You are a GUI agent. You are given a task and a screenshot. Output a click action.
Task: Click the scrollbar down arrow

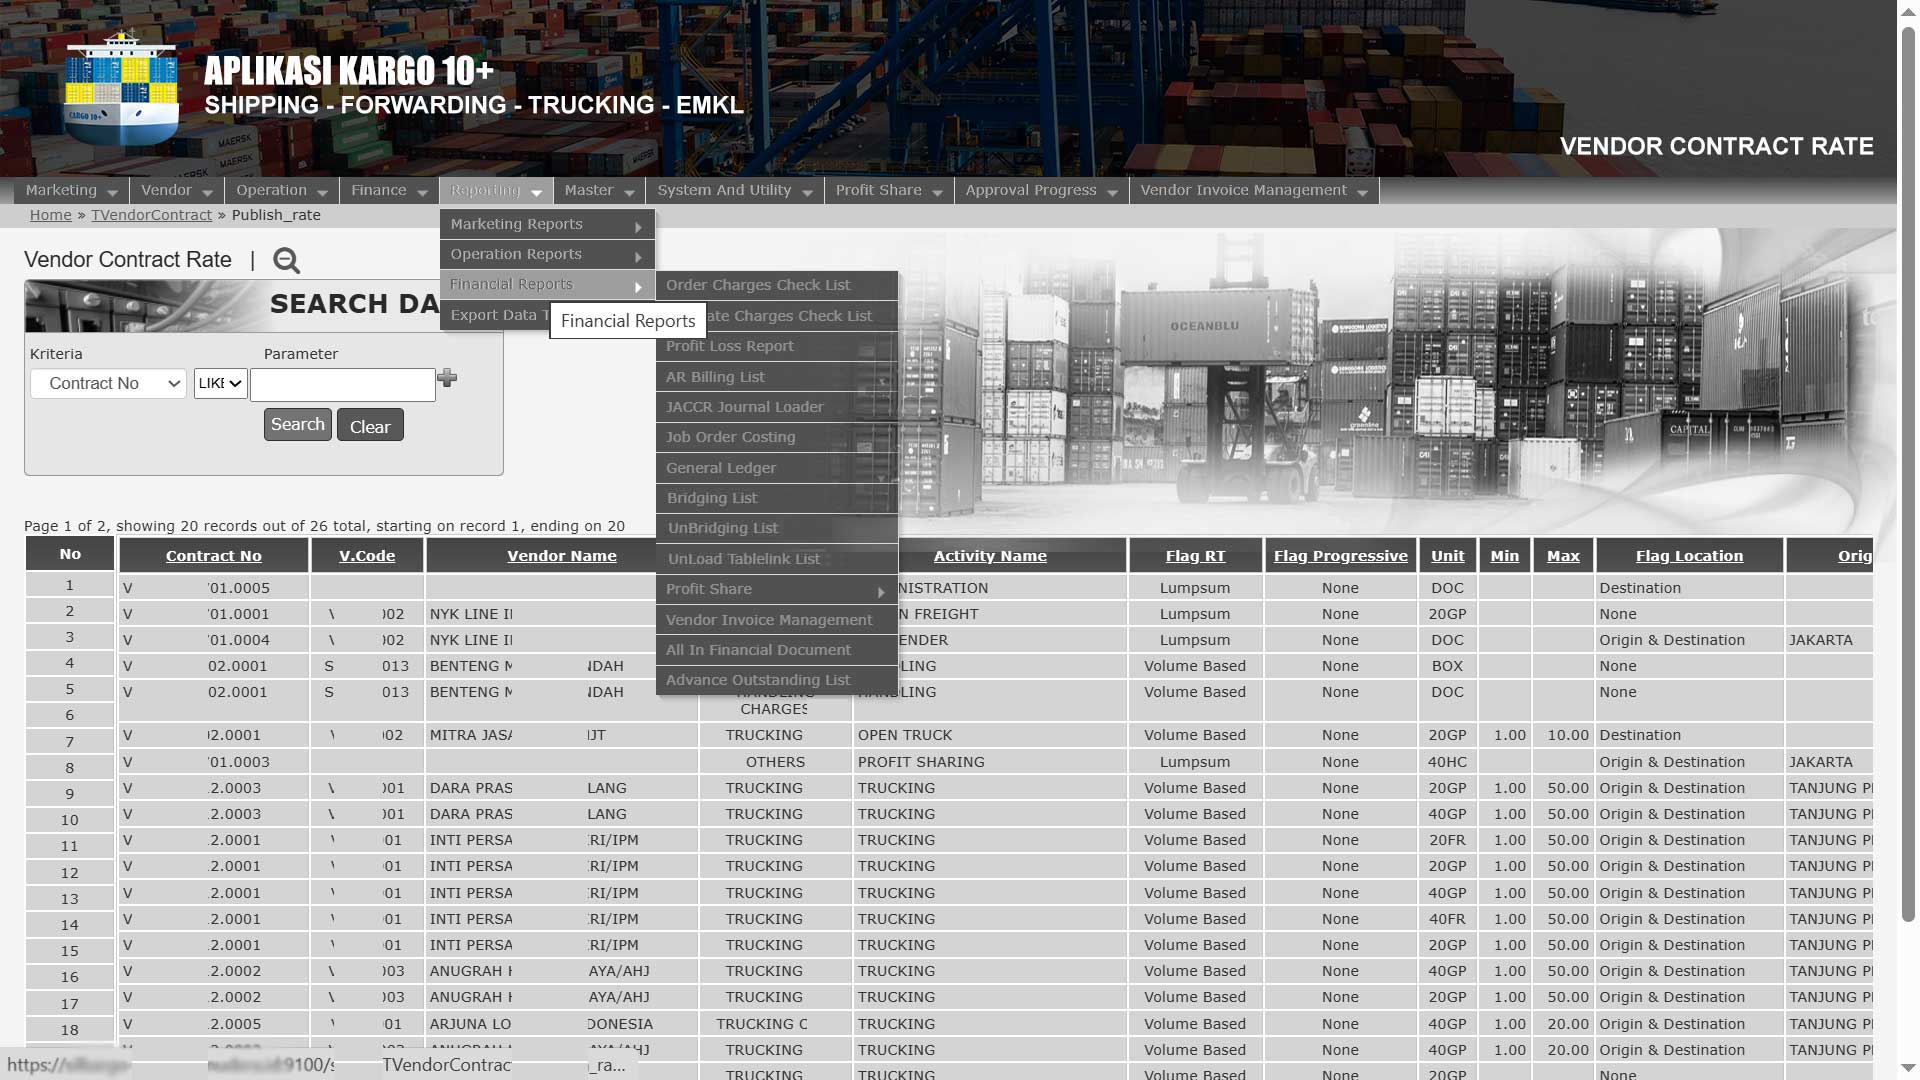pyautogui.click(x=1908, y=1069)
